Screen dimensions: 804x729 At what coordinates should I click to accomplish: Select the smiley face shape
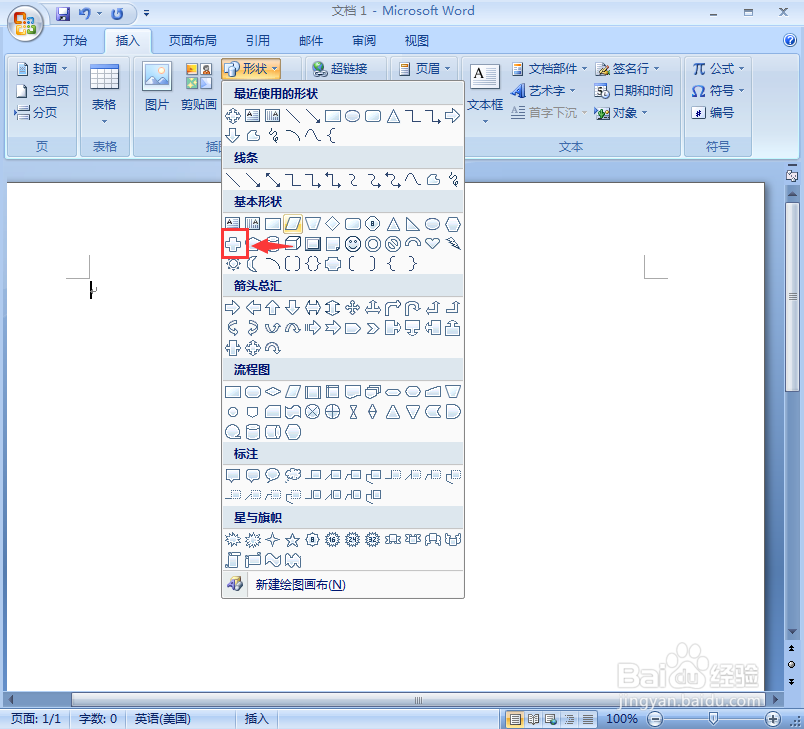pos(352,243)
